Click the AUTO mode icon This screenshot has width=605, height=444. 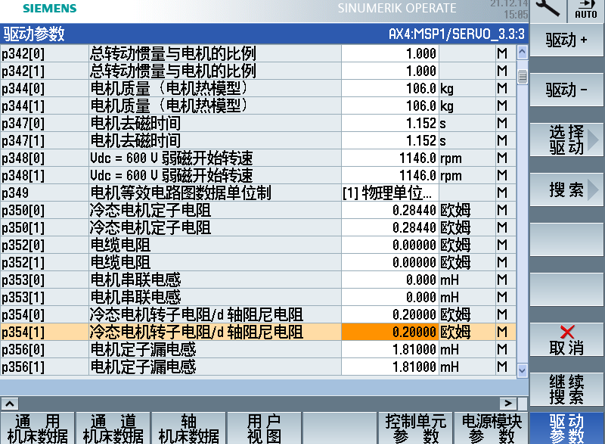(x=586, y=10)
